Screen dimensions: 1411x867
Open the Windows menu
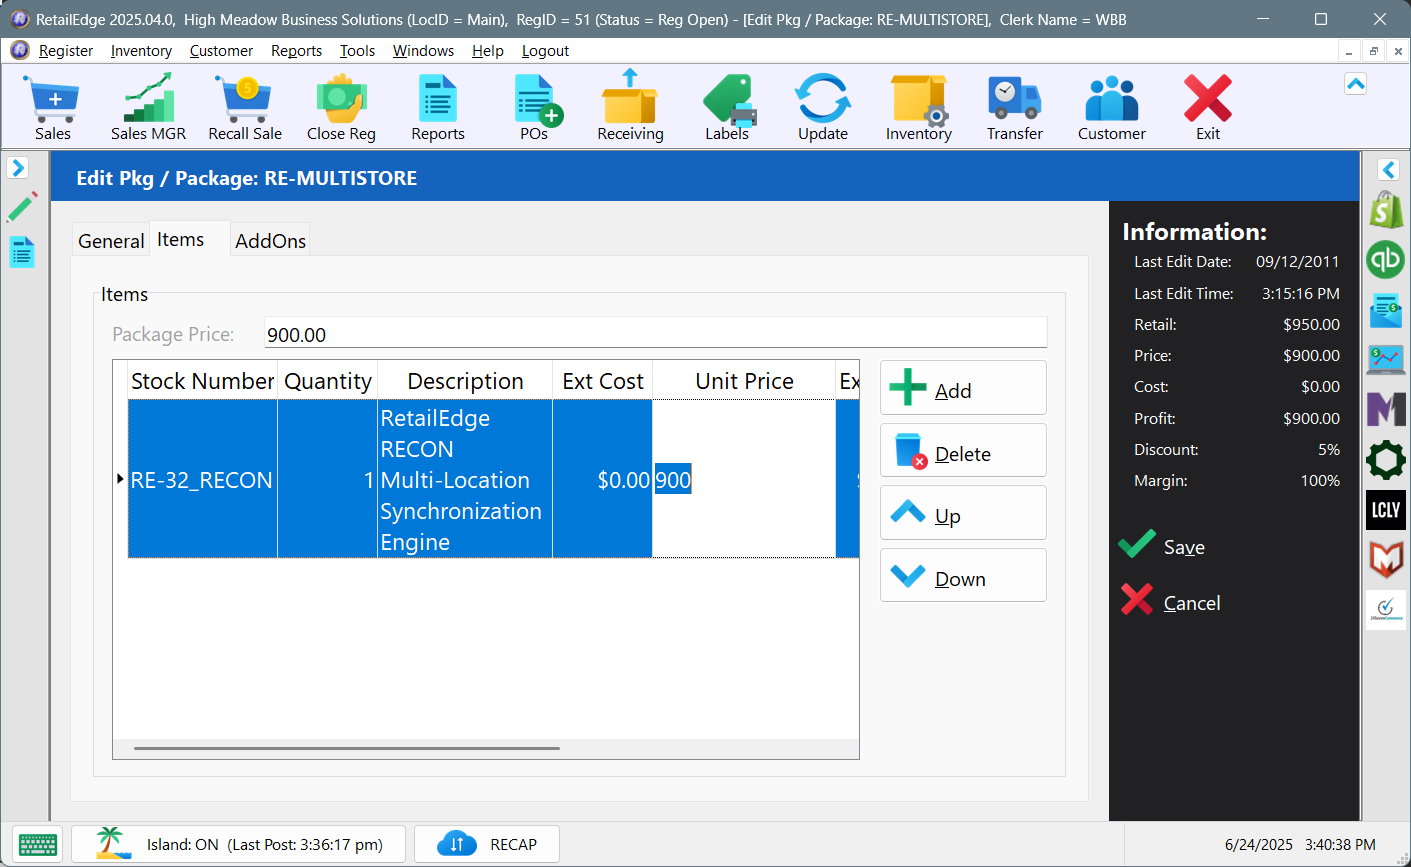click(423, 51)
